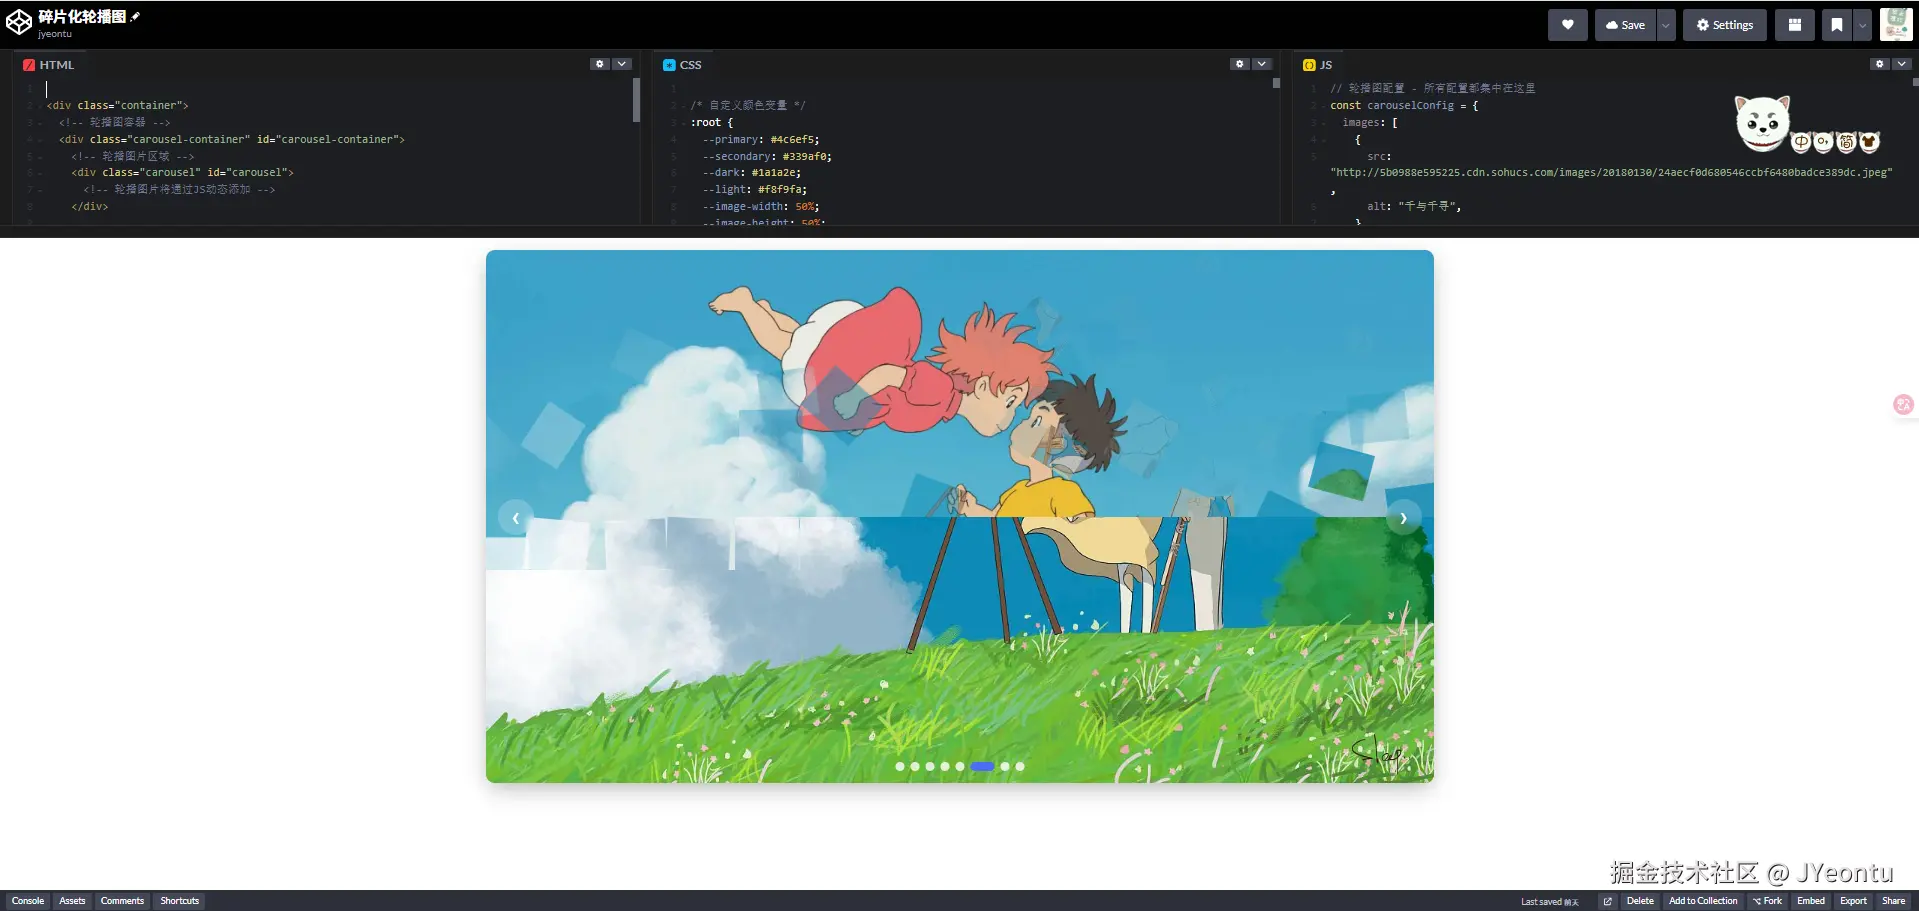Click the yellow JS language icon

click(x=1309, y=65)
